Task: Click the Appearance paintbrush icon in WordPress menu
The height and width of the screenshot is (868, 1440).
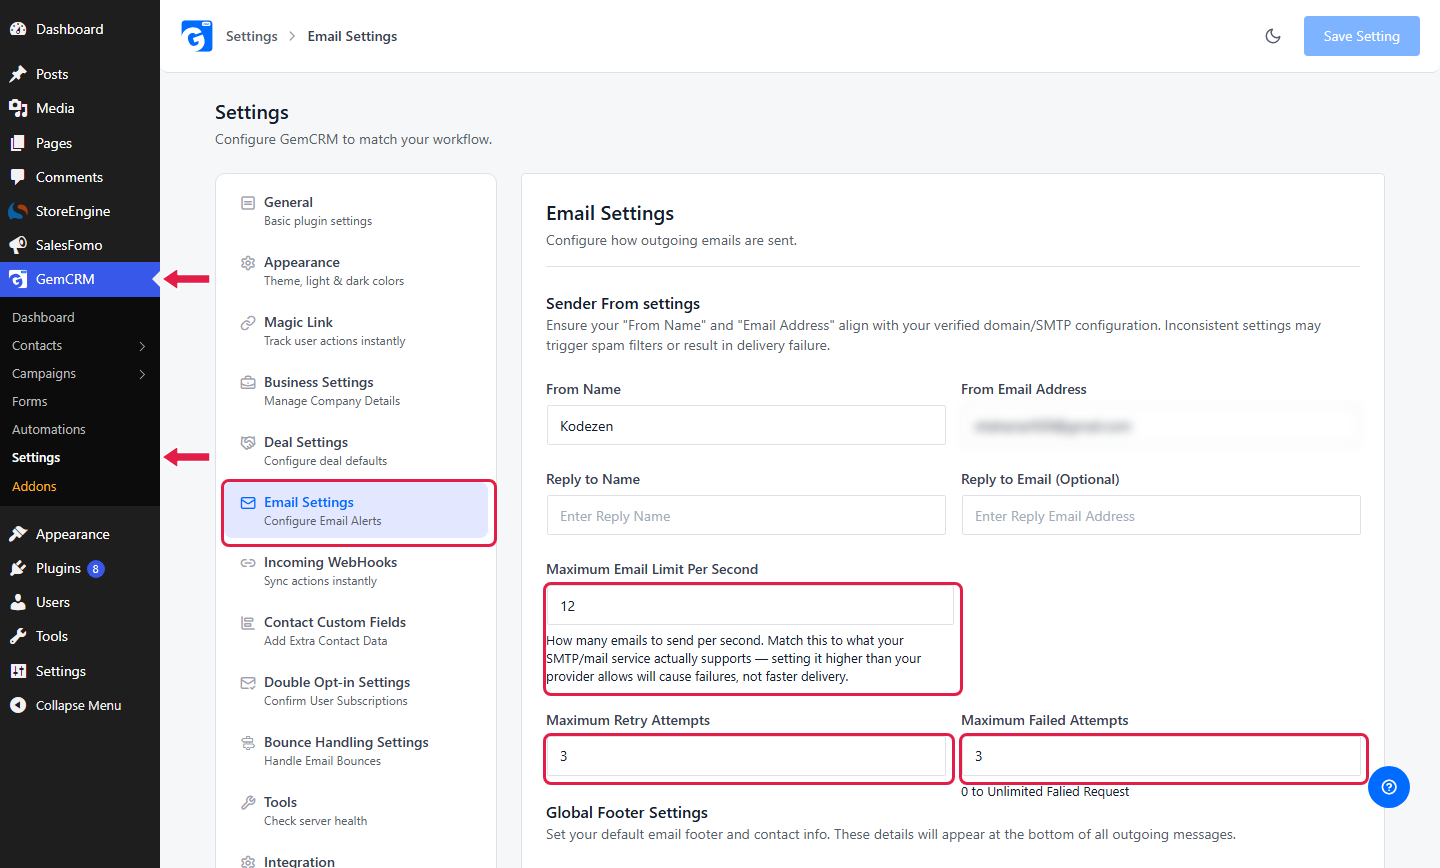Action: click(18, 534)
